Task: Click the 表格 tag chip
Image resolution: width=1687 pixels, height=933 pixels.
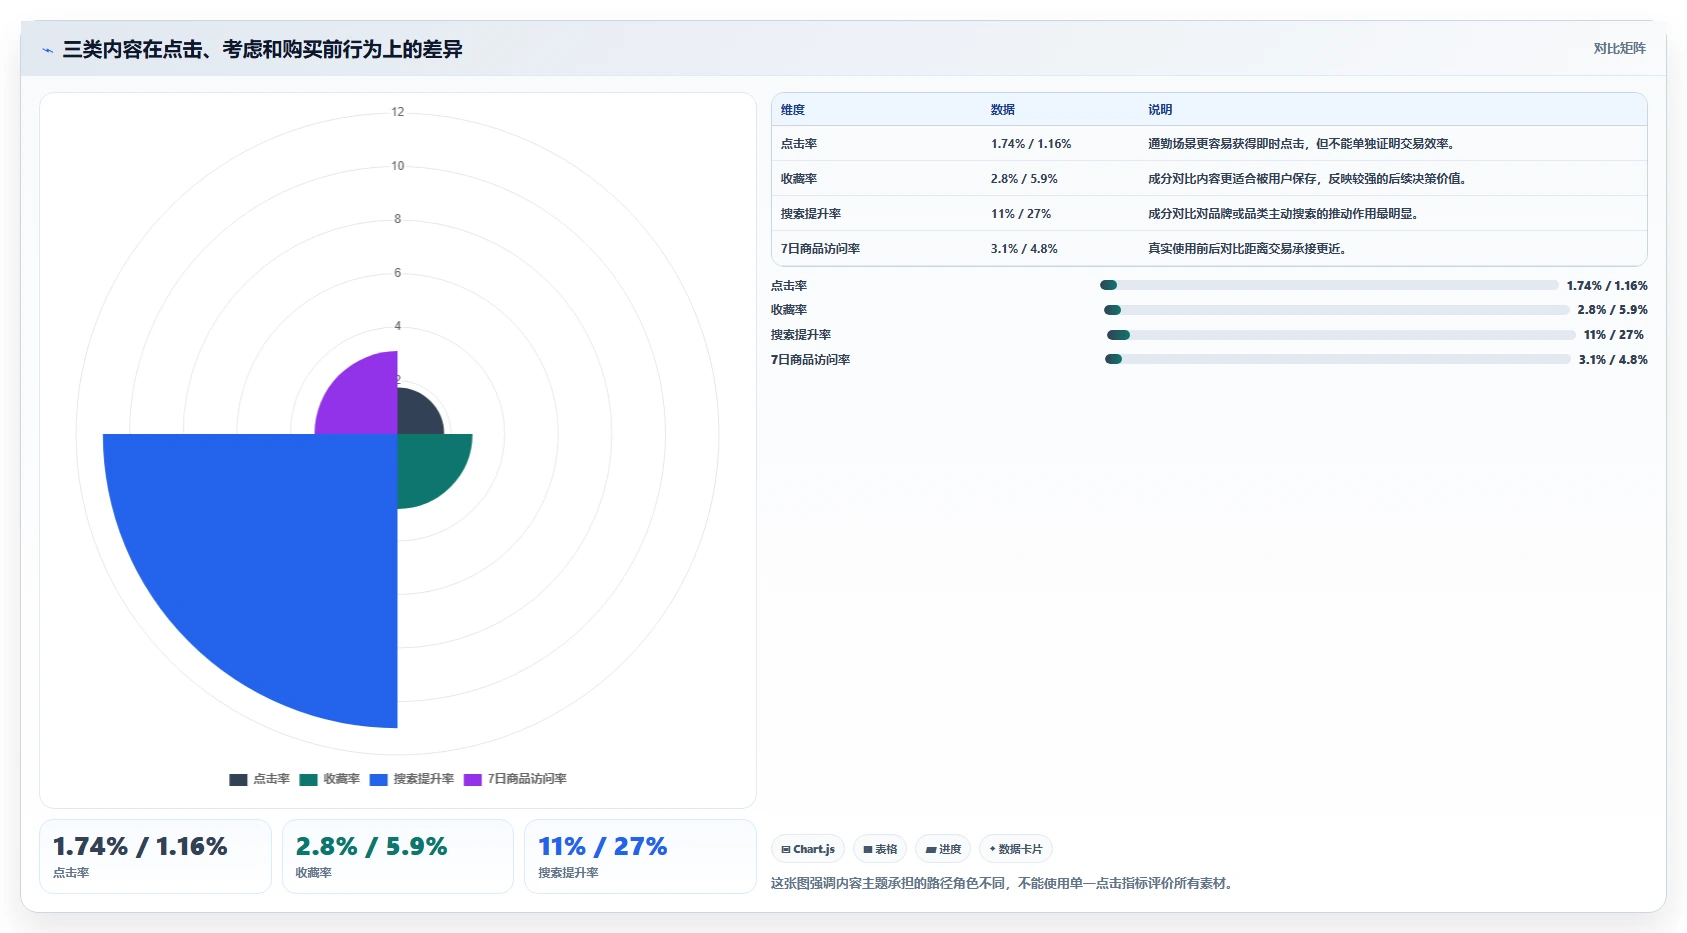Action: pyautogui.click(x=880, y=849)
